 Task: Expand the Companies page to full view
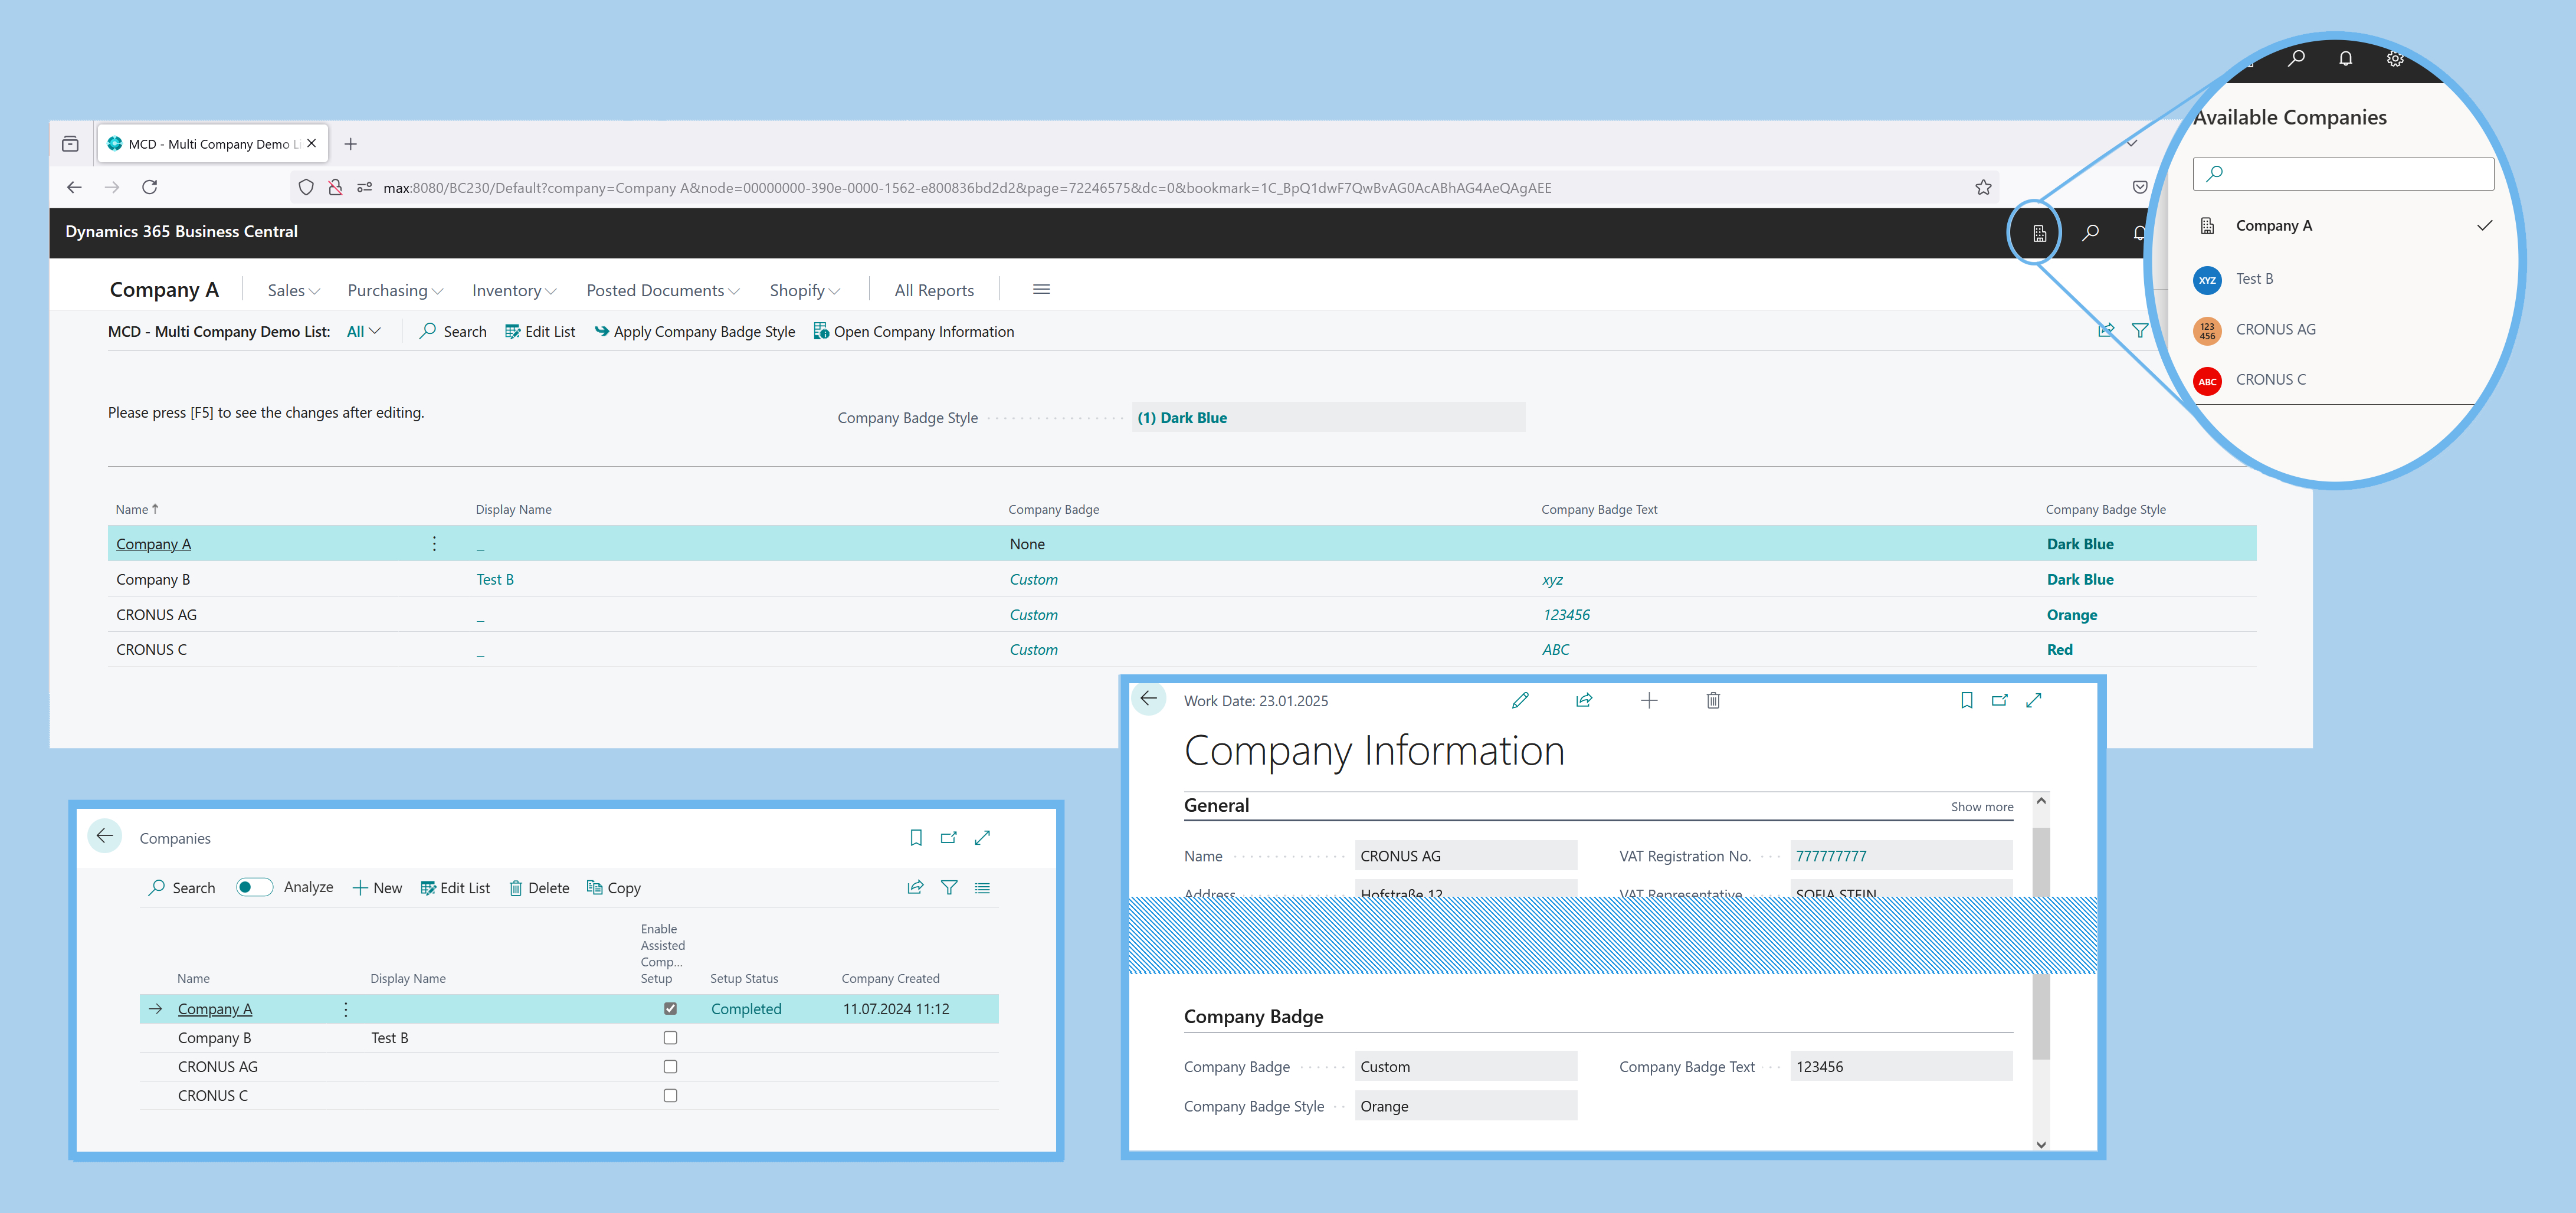coord(982,838)
